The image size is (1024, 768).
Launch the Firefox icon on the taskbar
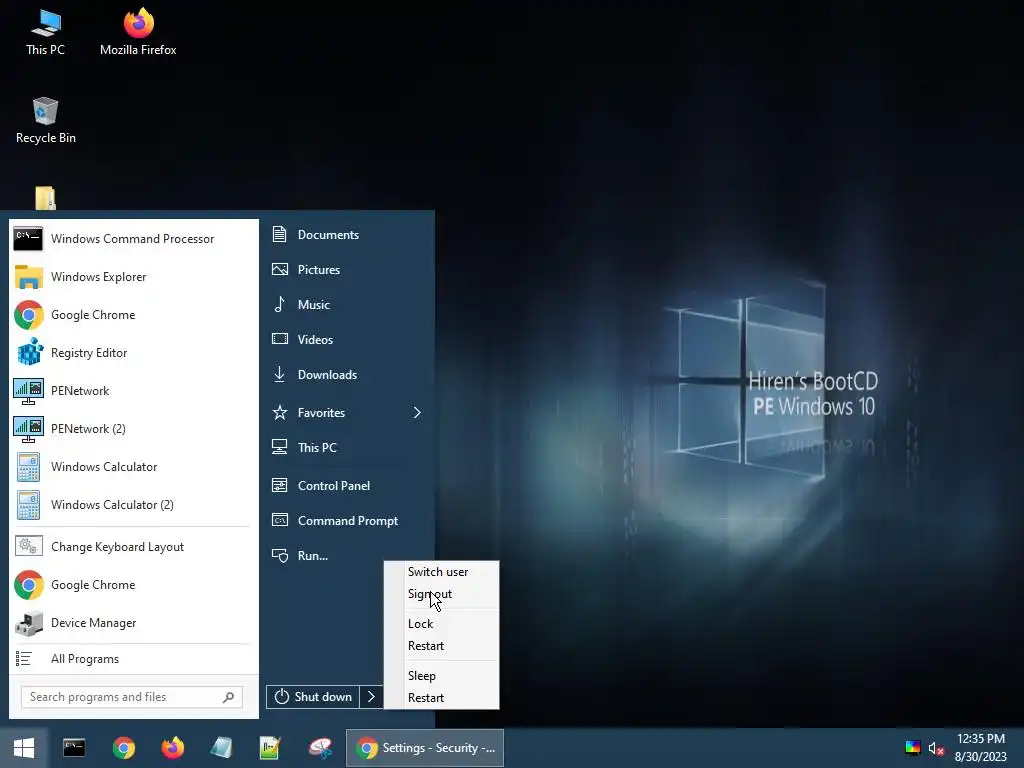172,748
